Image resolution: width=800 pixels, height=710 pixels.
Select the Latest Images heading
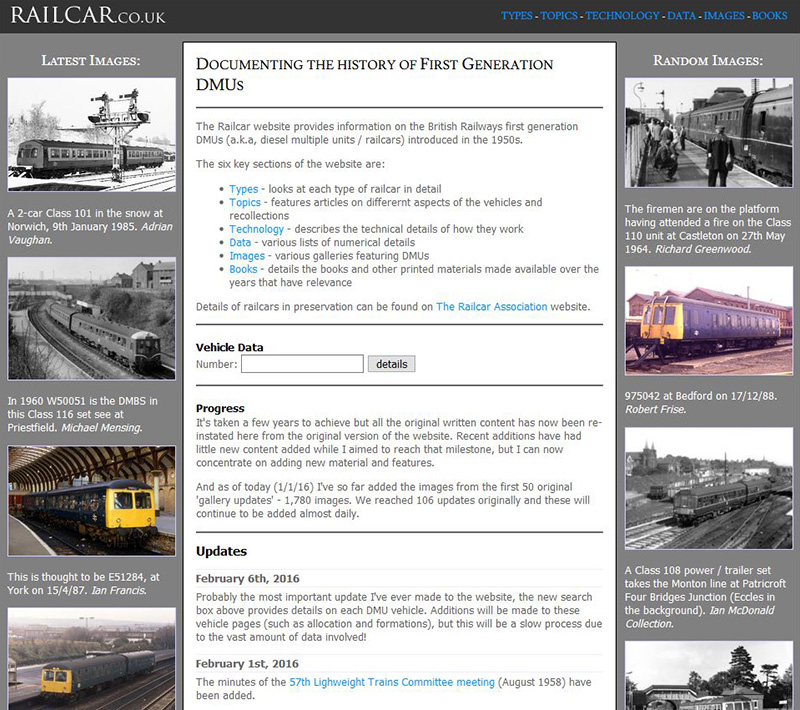pyautogui.click(x=91, y=61)
